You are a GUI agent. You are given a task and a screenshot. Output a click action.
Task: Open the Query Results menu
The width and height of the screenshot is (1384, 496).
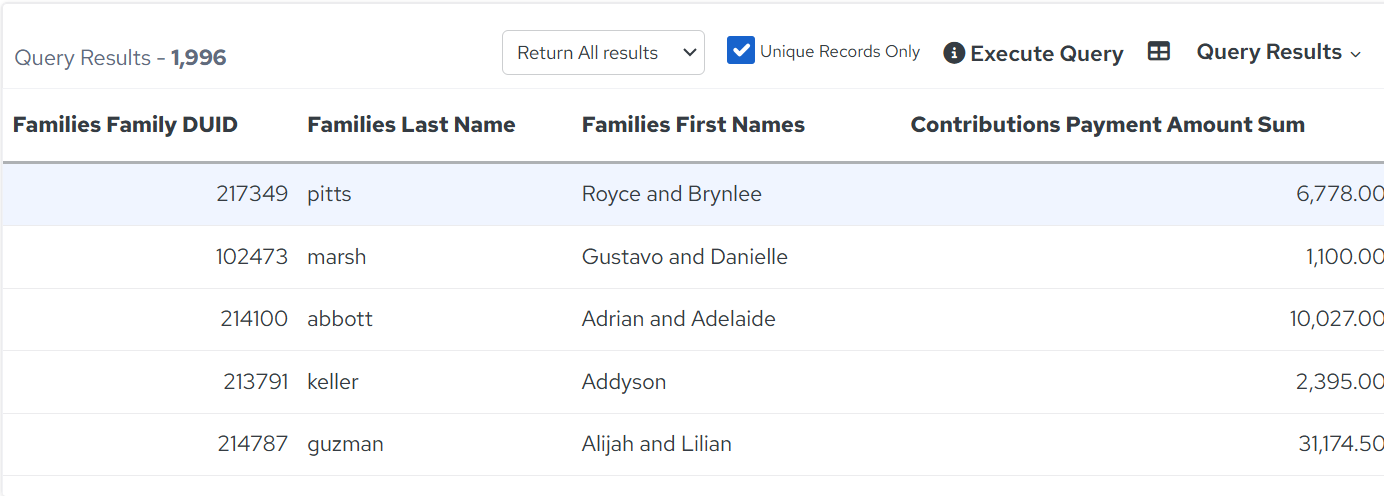[1279, 52]
